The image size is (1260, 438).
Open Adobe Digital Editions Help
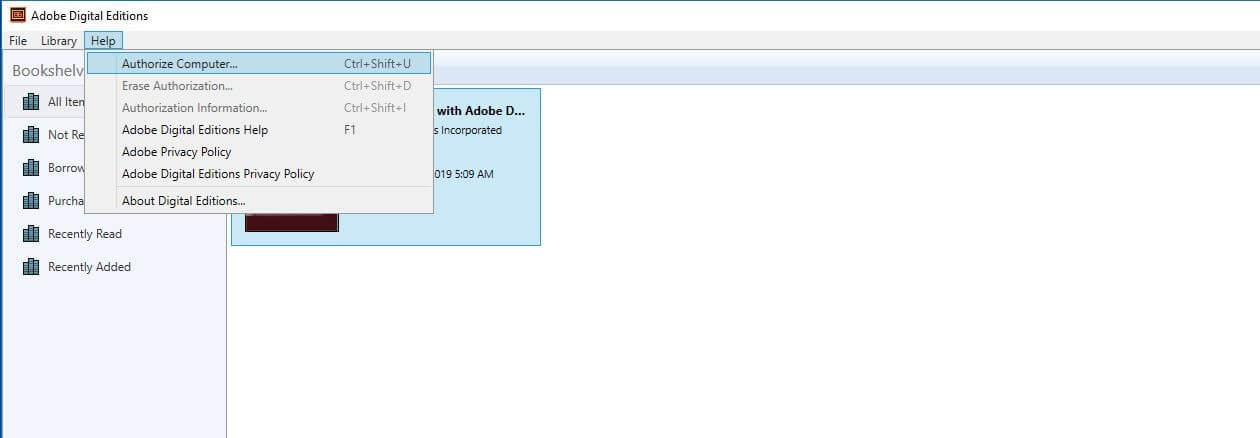259,130
